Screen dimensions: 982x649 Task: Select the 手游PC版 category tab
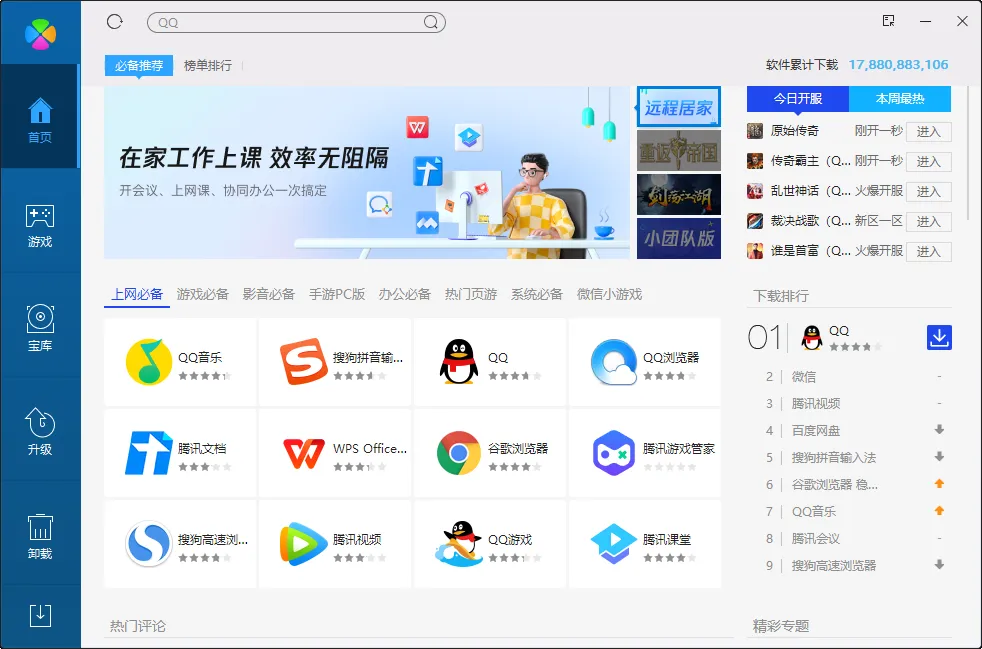(x=337, y=294)
